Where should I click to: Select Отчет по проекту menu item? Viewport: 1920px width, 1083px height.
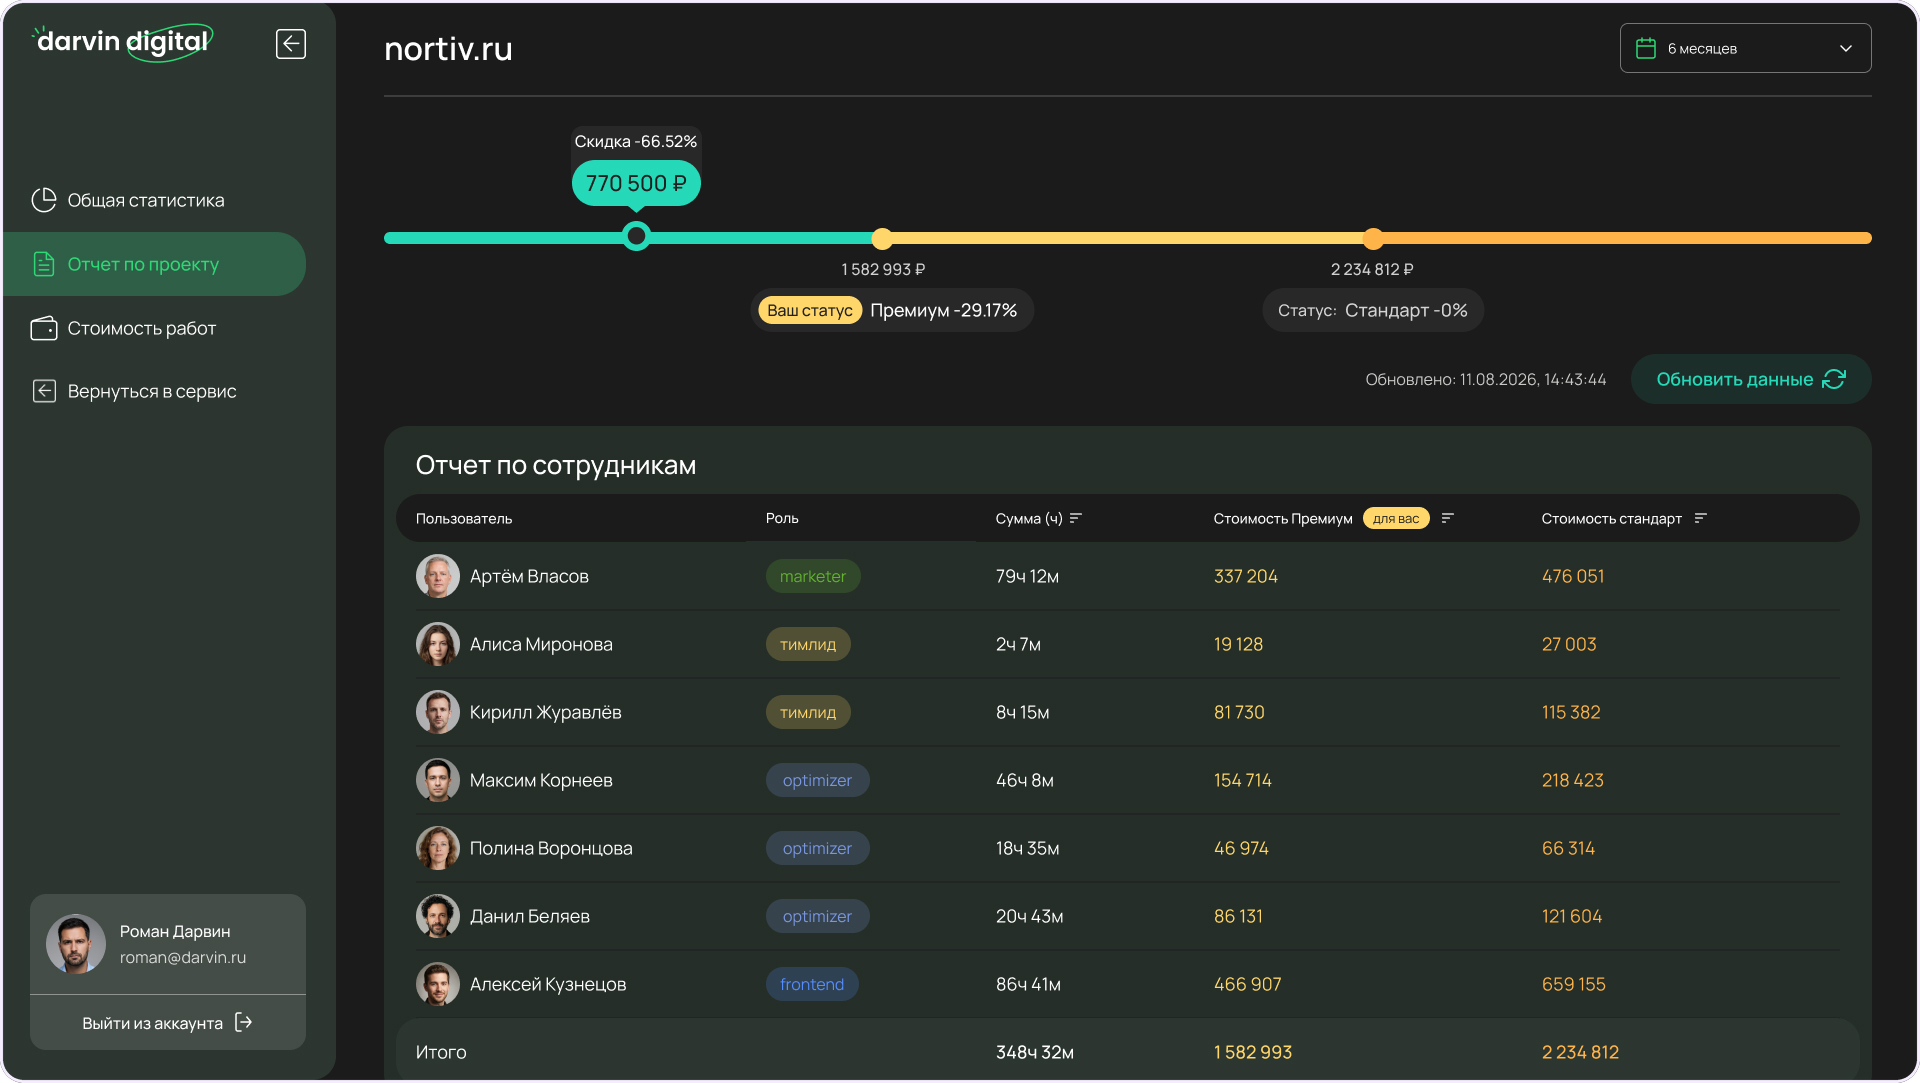155,264
